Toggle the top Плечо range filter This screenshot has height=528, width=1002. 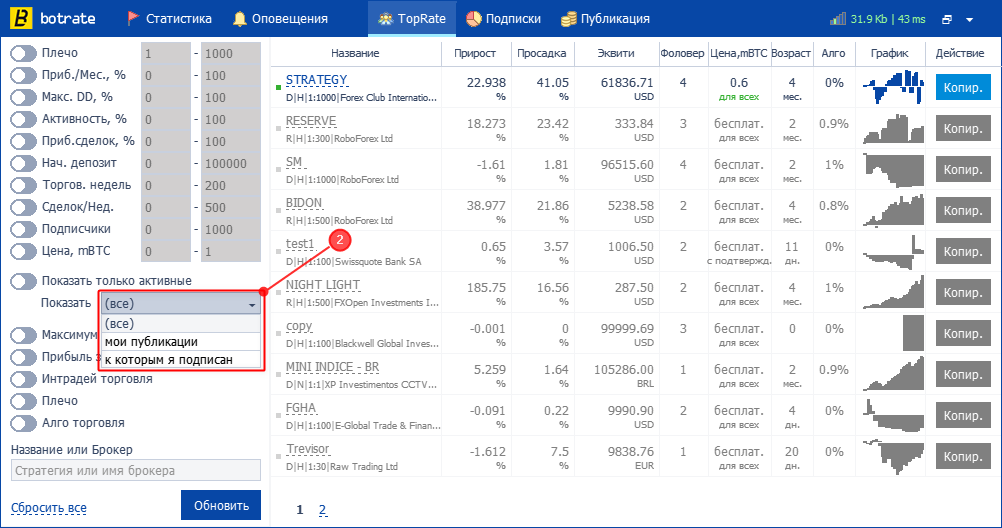coord(23,53)
